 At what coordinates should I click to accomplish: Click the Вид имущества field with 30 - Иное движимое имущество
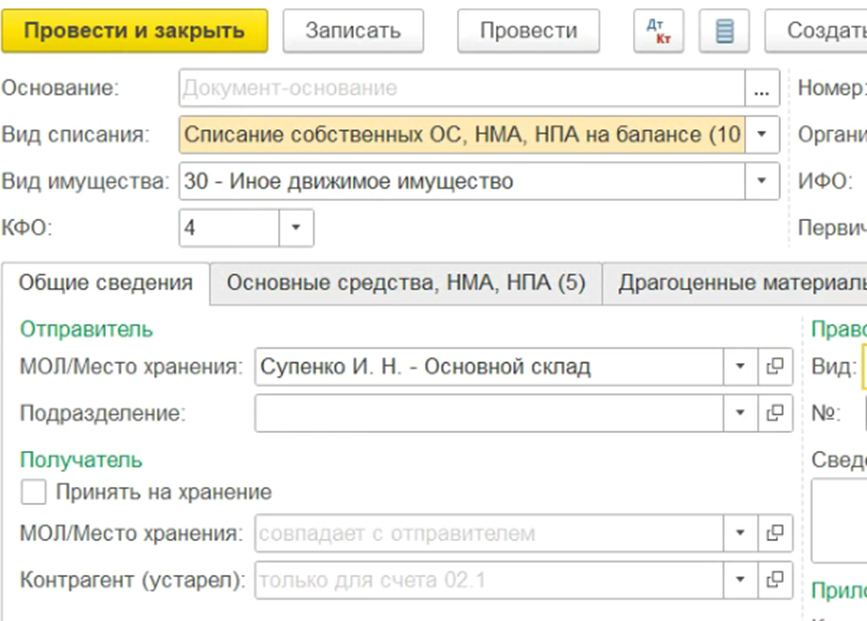coord(462,181)
